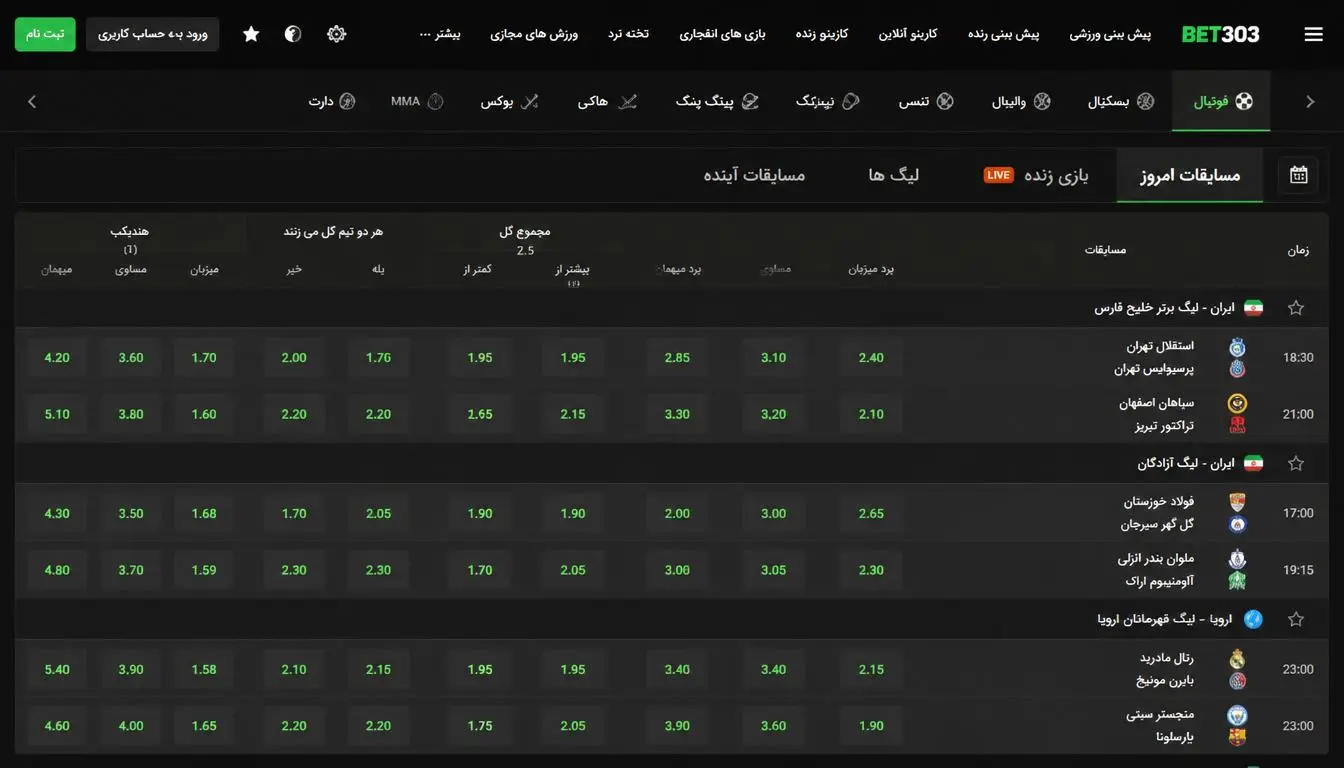1344x768 pixels.
Task: Open بیشتر ... menu in top navigation
Action: click(440, 34)
